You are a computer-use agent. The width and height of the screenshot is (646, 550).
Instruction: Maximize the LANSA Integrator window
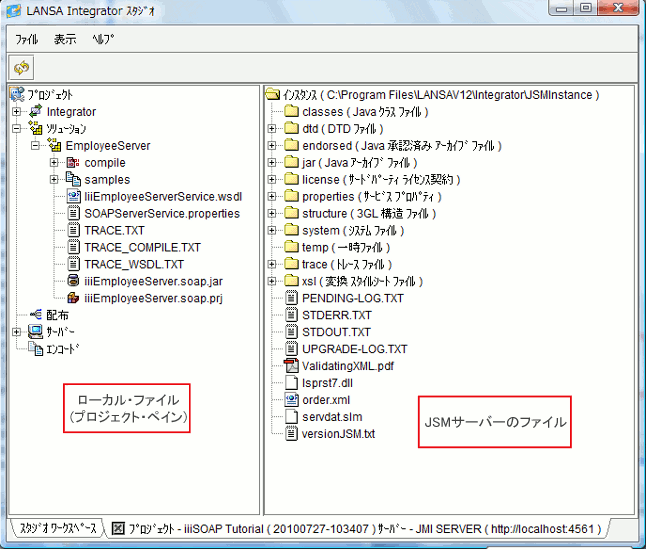pos(586,8)
